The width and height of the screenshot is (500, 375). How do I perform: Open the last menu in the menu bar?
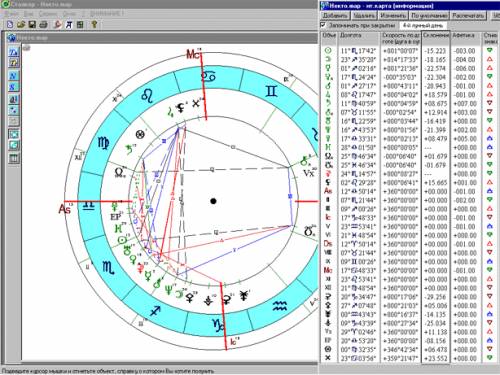106,13
